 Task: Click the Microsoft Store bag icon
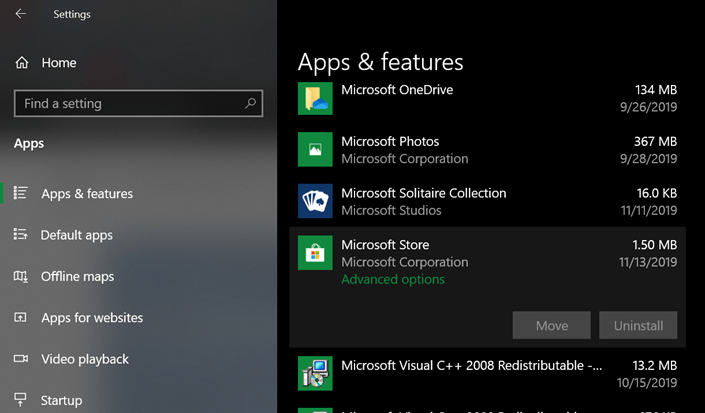[315, 253]
